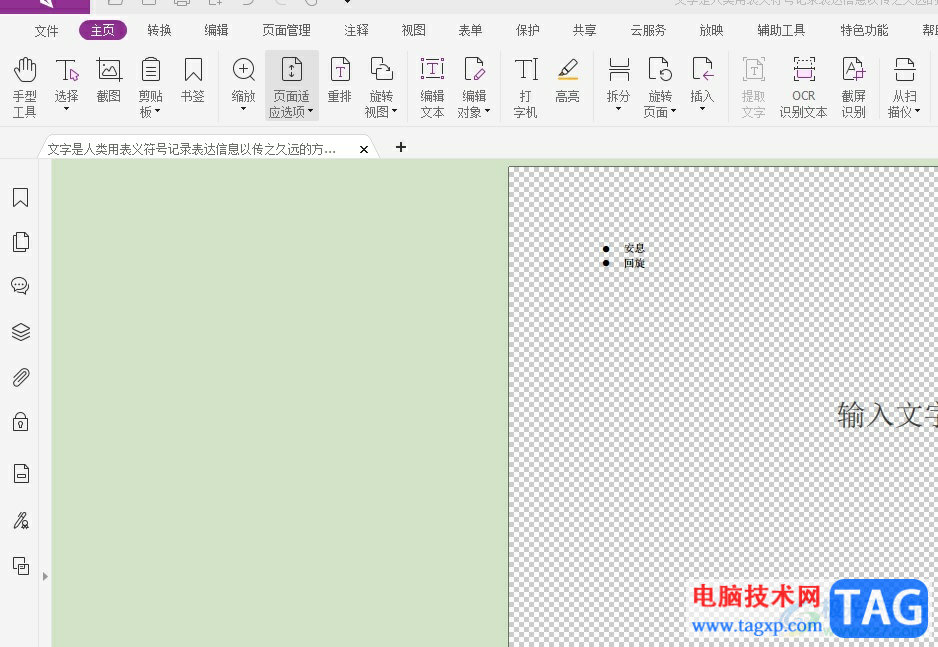Expand the side panel with the small arrow
This screenshot has width=938, height=647.
pyautogui.click(x=45, y=576)
